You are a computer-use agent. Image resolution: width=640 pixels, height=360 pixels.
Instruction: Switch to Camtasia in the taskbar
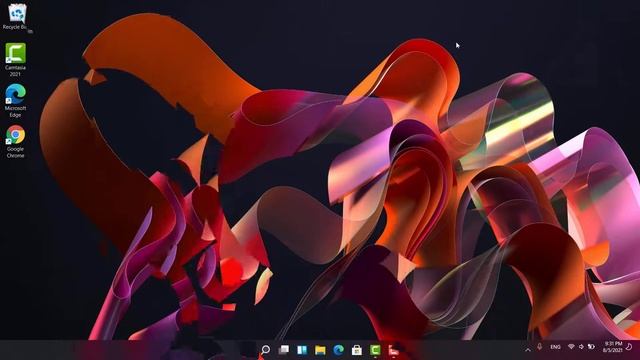375,350
